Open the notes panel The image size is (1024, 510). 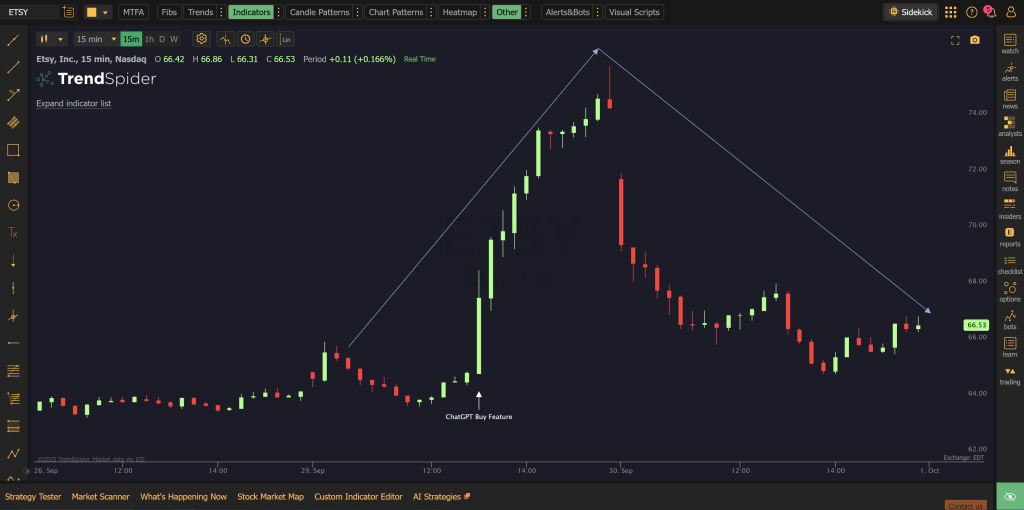point(1010,182)
